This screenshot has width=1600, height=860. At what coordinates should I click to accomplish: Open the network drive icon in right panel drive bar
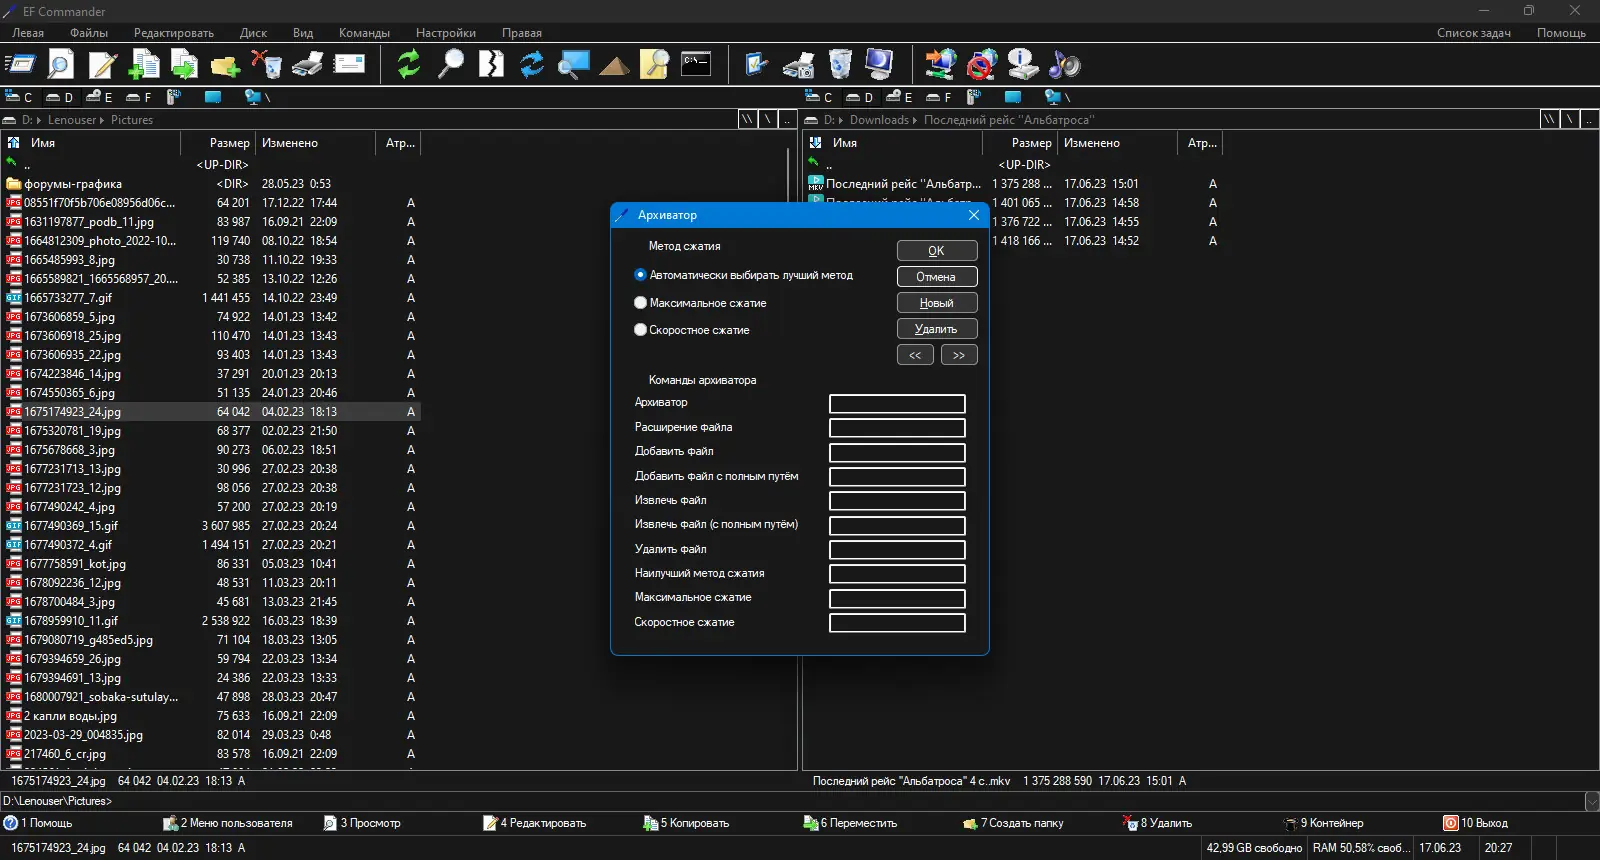pos(1053,97)
